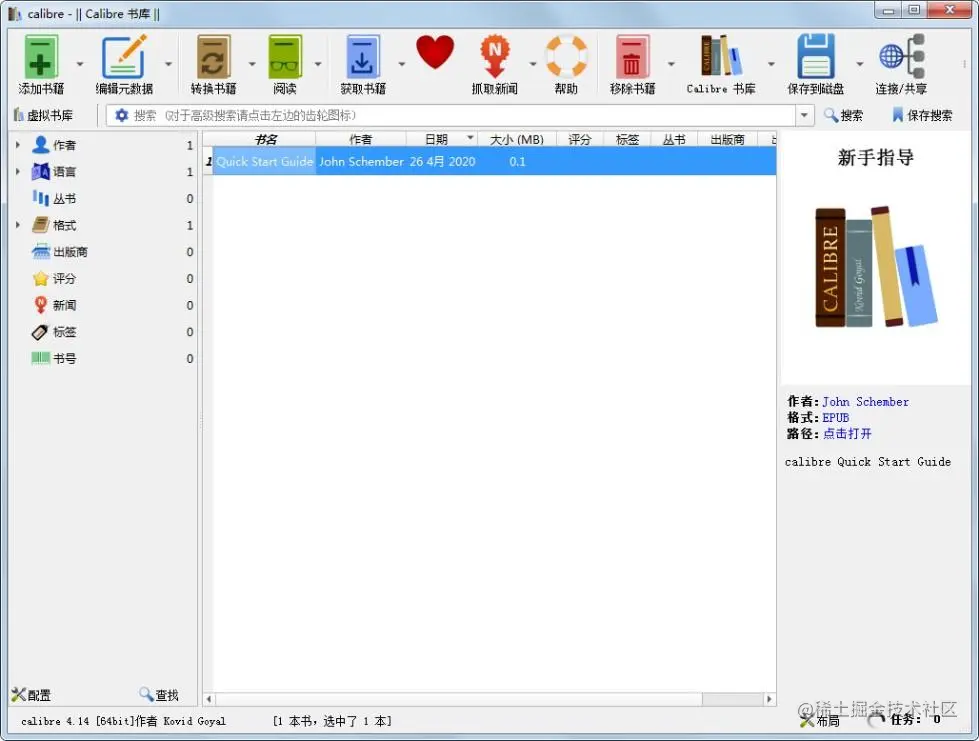Click the 查找 find button
Screen dimensions: 979x741
click(x=159, y=695)
